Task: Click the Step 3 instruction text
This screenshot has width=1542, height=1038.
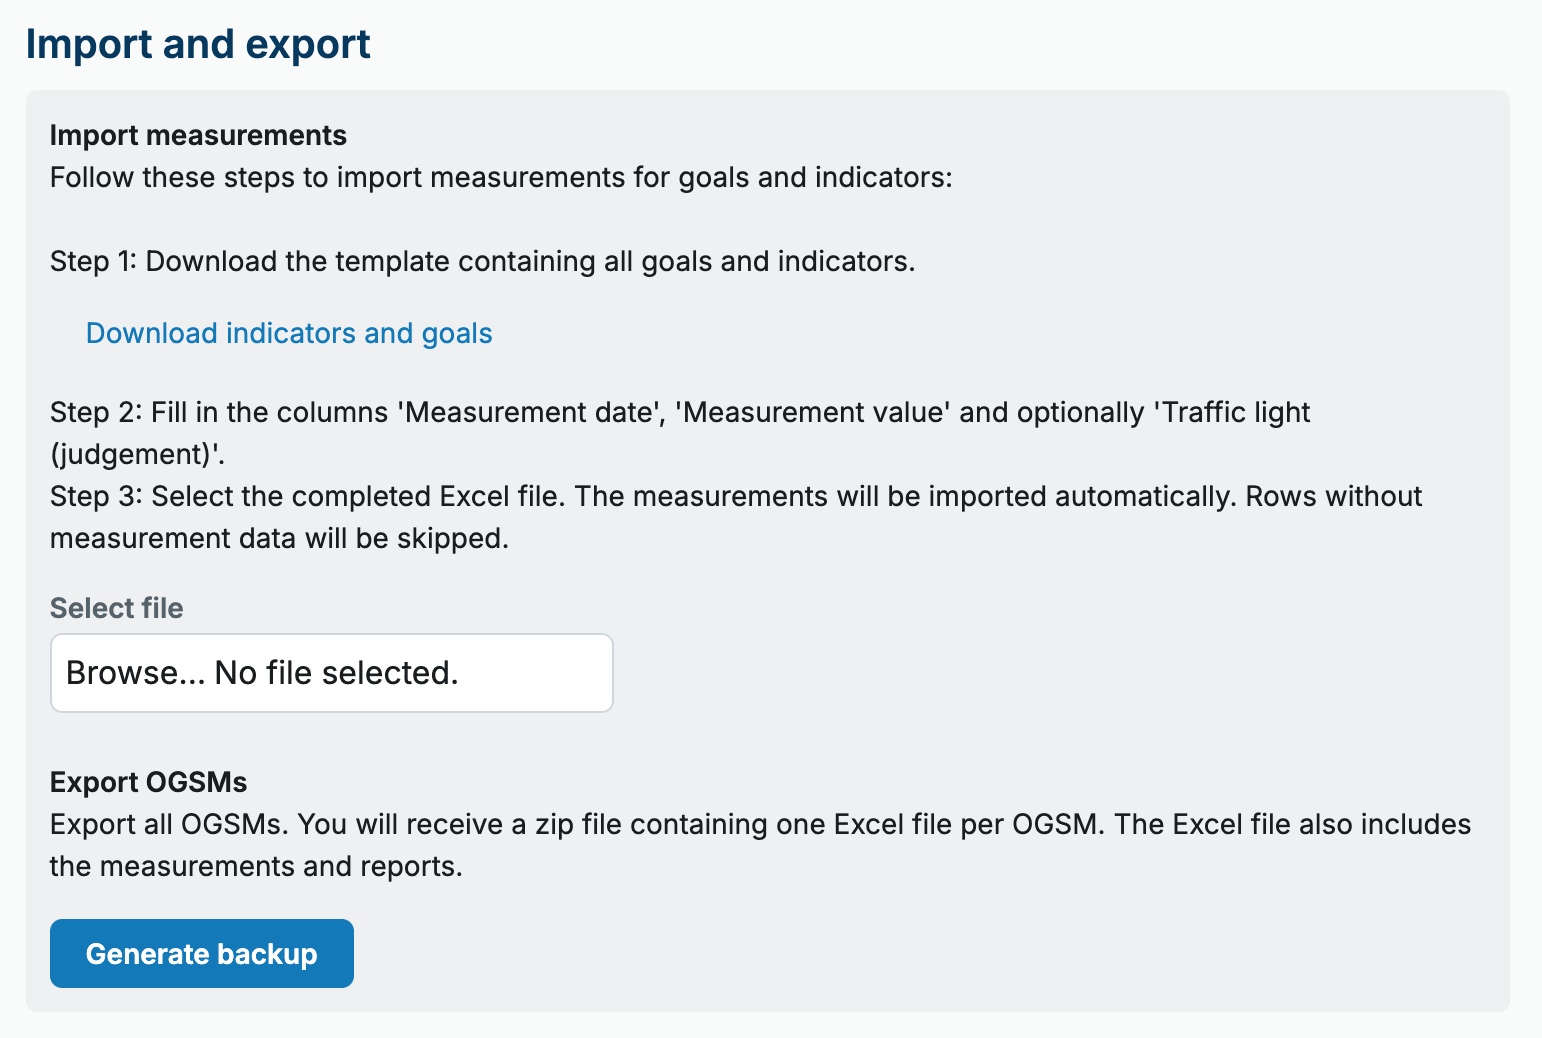Action: pos(735,516)
